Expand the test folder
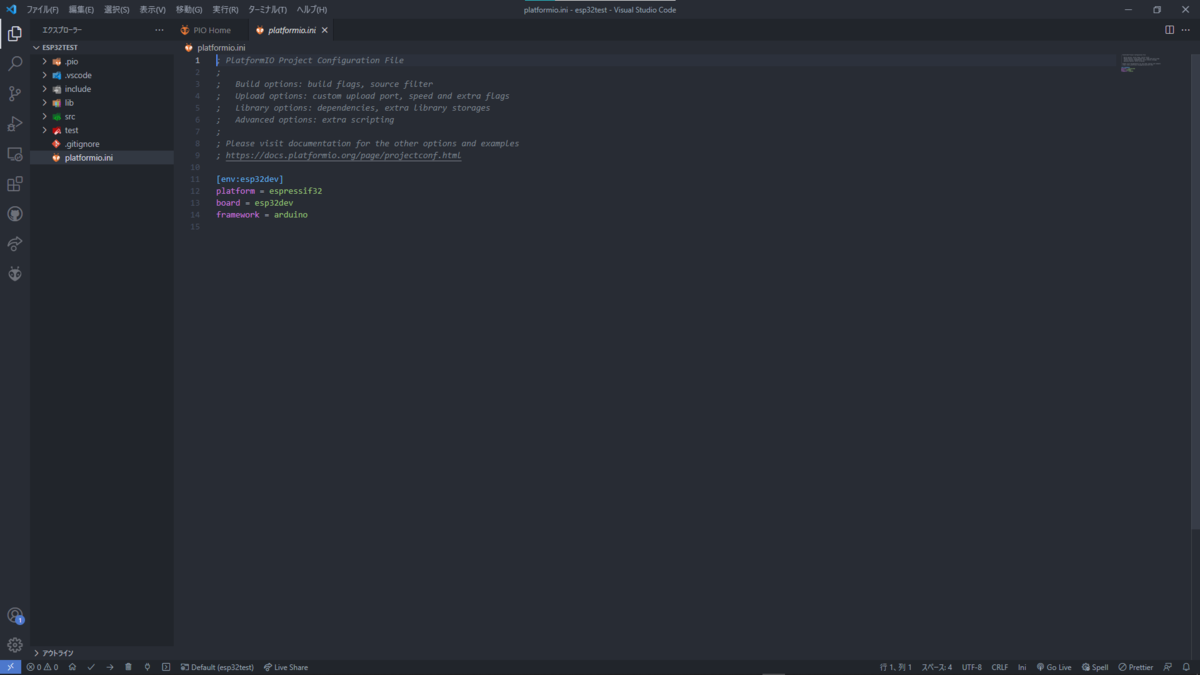The height and width of the screenshot is (675, 1200). point(44,130)
